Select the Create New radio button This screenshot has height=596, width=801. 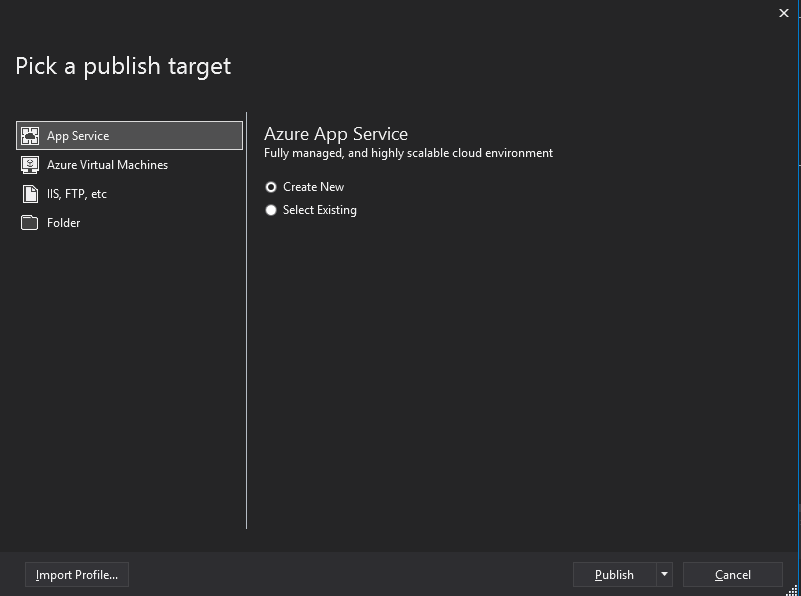271,187
